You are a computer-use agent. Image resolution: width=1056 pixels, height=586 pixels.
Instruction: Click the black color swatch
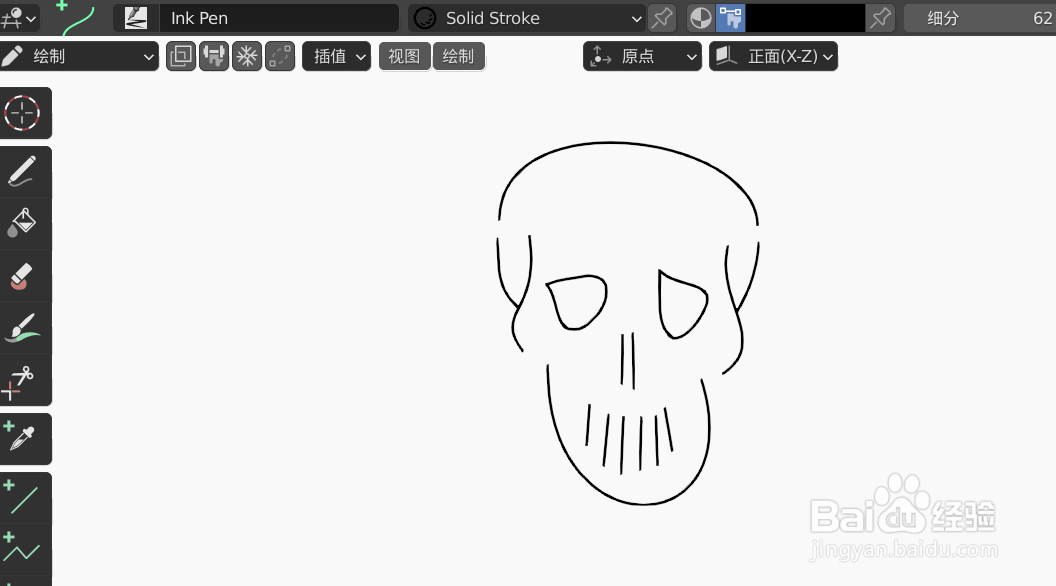click(805, 18)
